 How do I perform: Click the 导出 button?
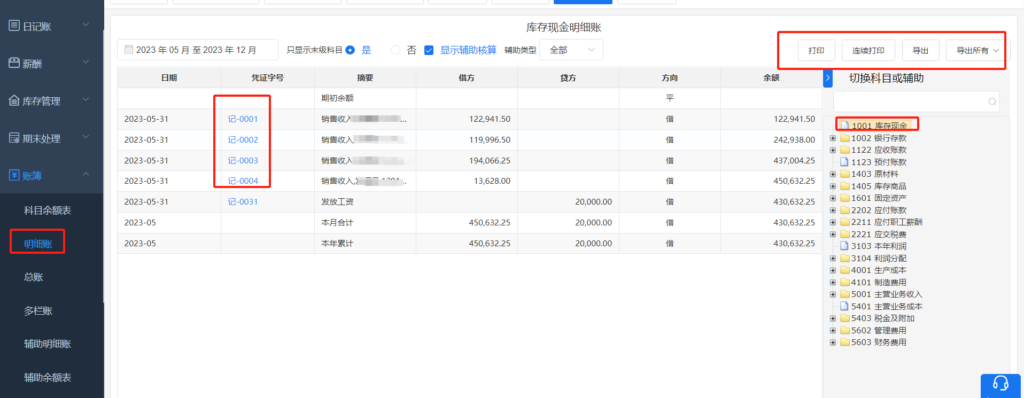point(920,50)
